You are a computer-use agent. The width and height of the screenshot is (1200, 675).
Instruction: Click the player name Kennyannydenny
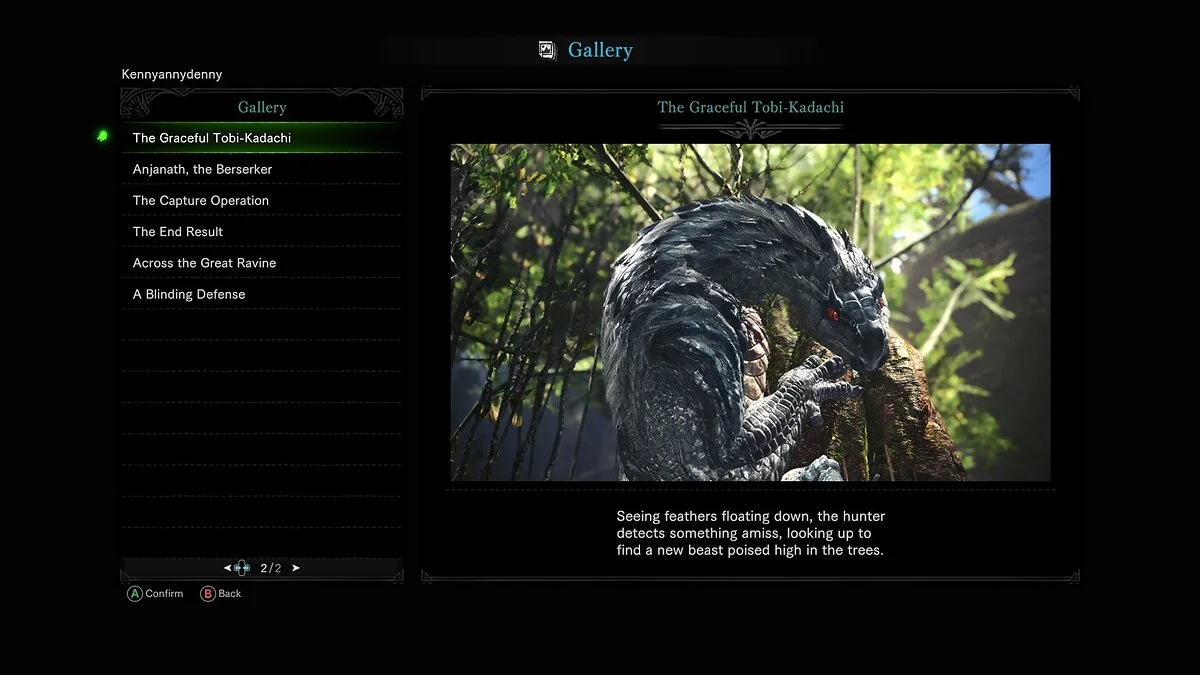172,75
